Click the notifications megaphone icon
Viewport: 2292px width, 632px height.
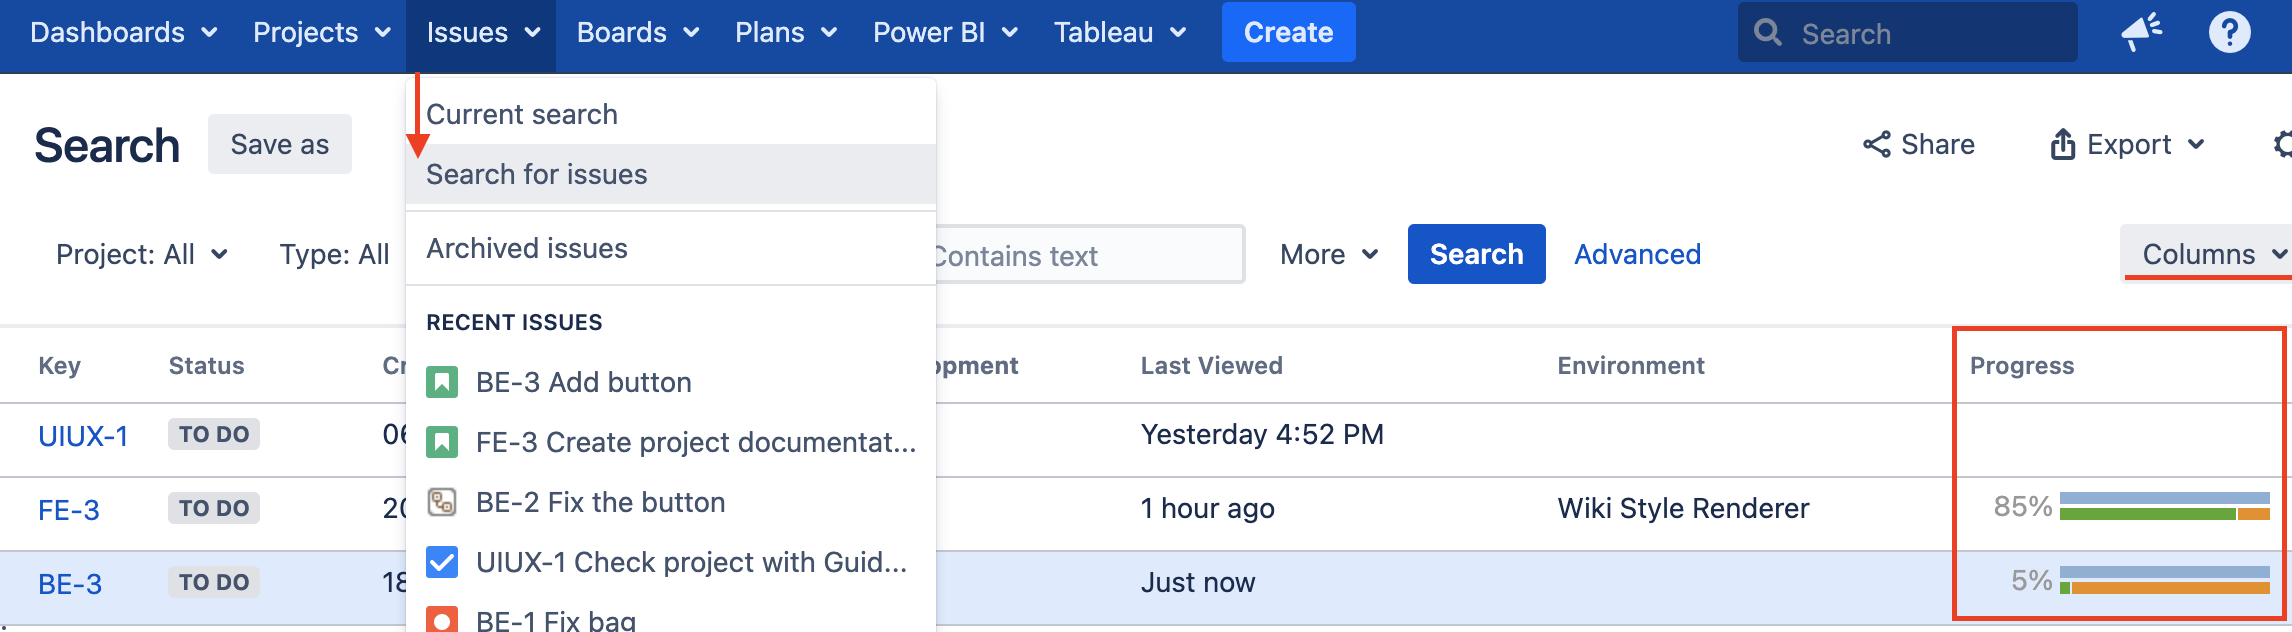tap(2141, 32)
